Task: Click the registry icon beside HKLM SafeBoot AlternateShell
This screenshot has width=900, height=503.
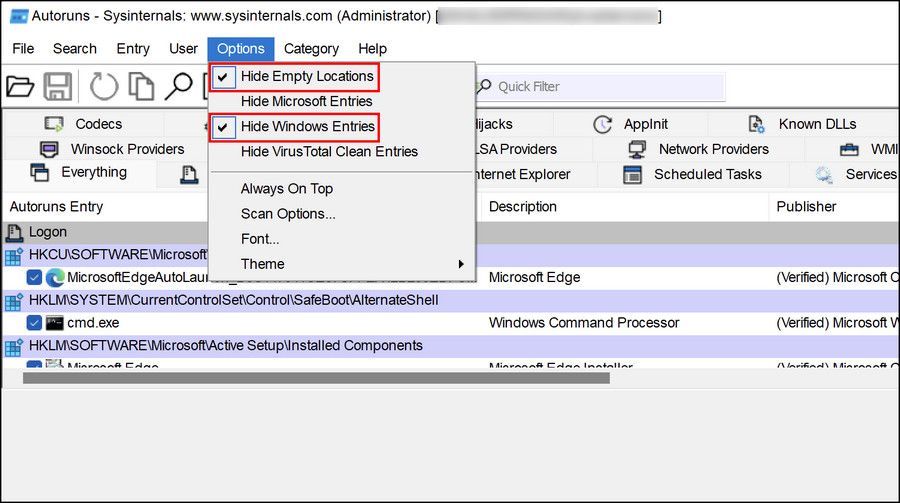Action: [14, 301]
